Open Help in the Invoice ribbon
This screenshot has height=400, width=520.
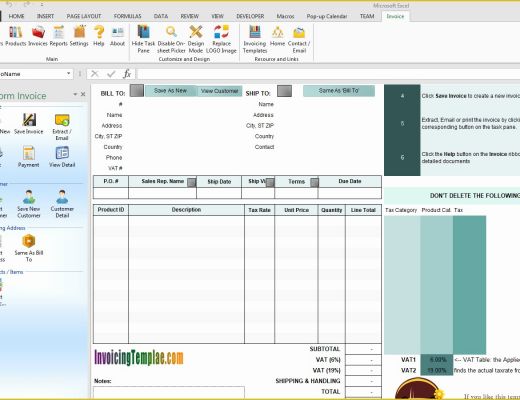pyautogui.click(x=99, y=36)
